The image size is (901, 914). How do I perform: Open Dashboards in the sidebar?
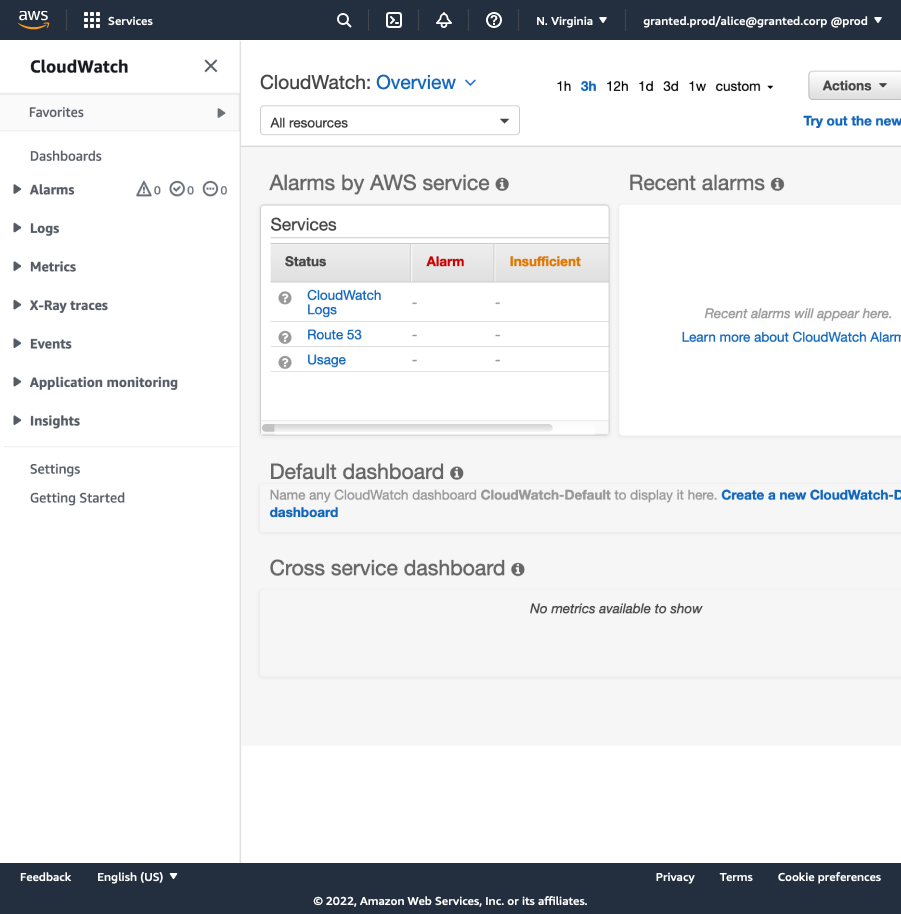66,156
